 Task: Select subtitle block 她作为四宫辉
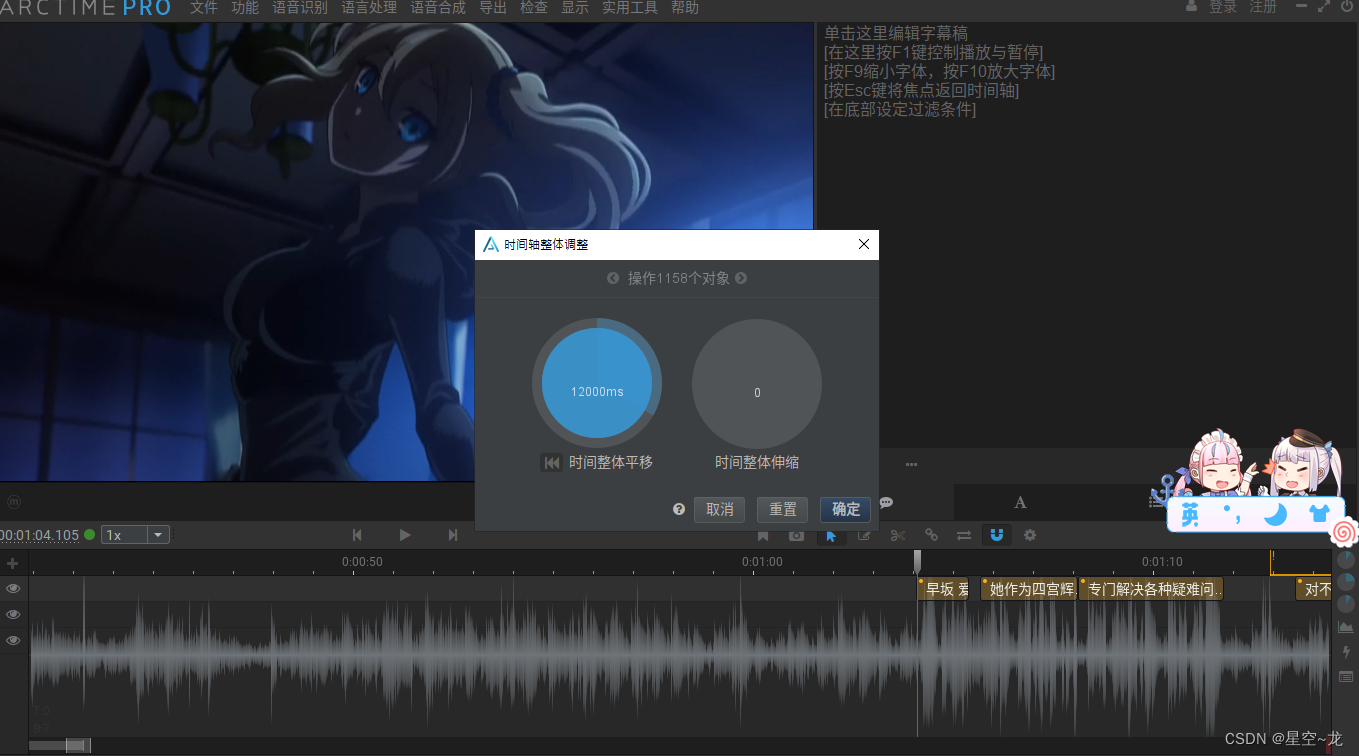(1028, 589)
